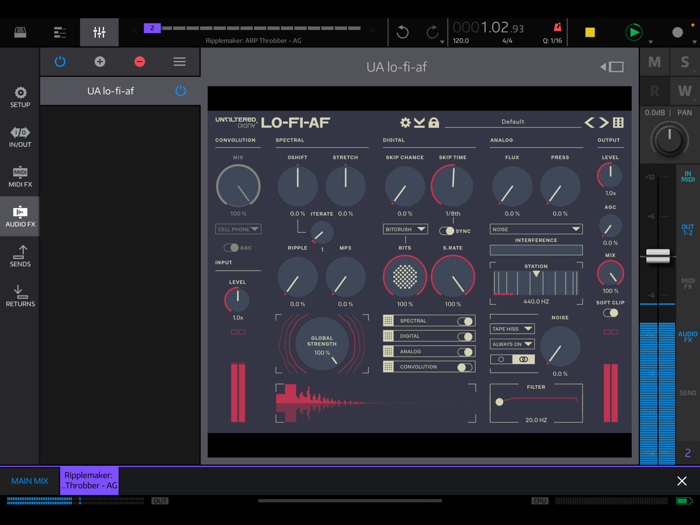Redo the last action
Image resolution: width=700 pixels, height=525 pixels.
pos(432,32)
